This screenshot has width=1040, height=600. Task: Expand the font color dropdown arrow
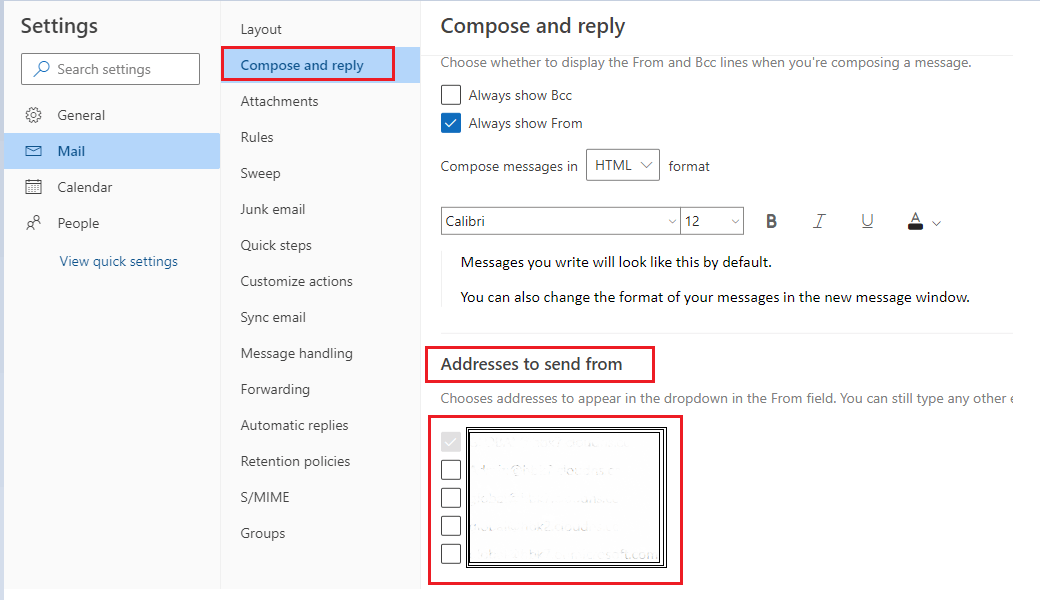[x=937, y=223]
